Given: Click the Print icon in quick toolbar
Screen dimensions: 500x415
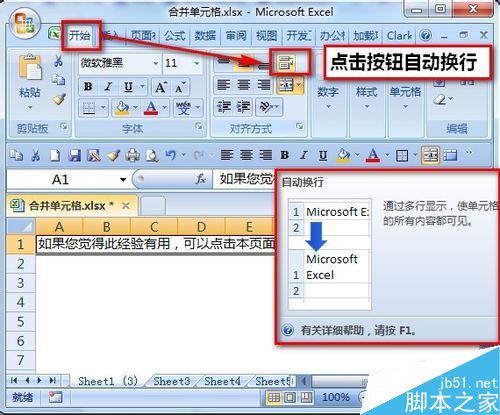Looking at the screenshot, I should coord(133,155).
